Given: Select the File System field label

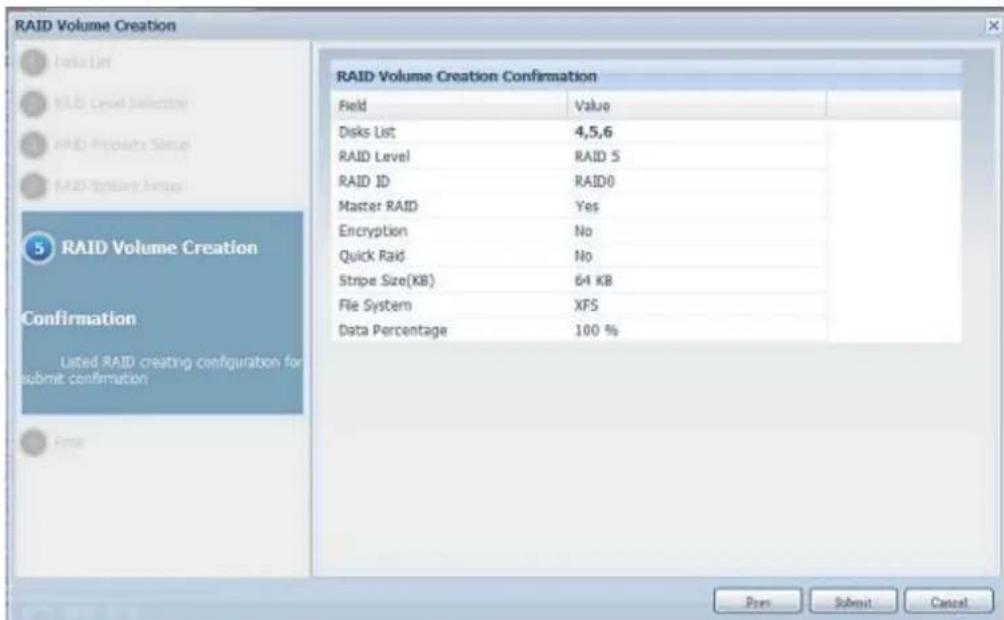Looking at the screenshot, I should point(375,306).
